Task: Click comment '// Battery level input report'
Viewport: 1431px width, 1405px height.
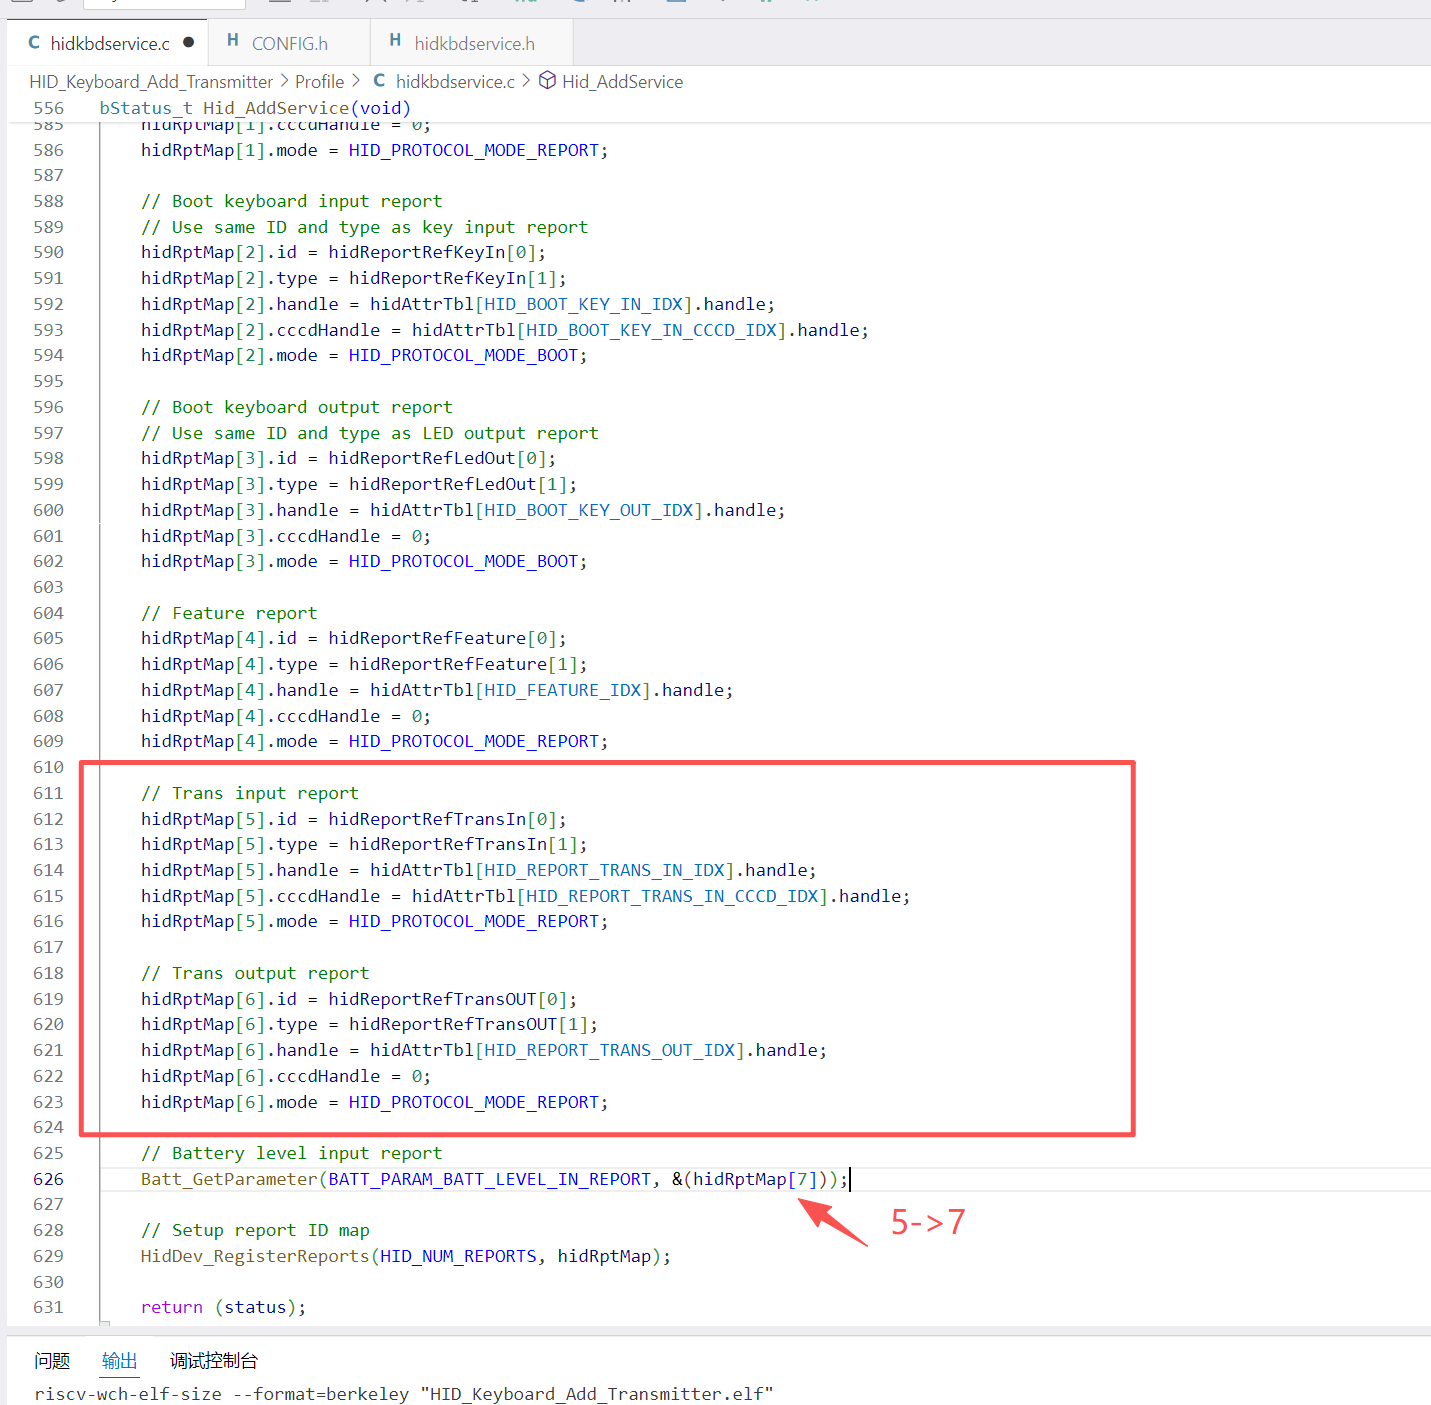Action: click(291, 1153)
